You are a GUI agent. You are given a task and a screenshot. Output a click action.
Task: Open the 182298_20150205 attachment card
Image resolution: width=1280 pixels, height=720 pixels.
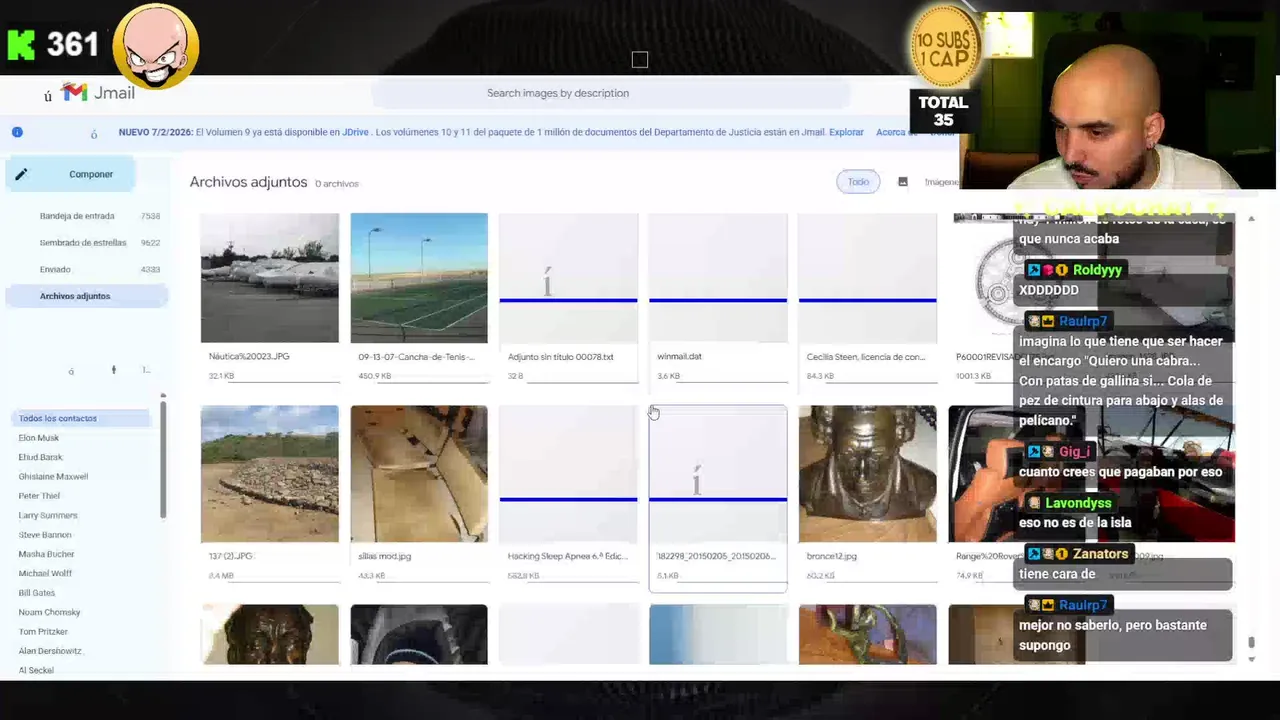718,498
